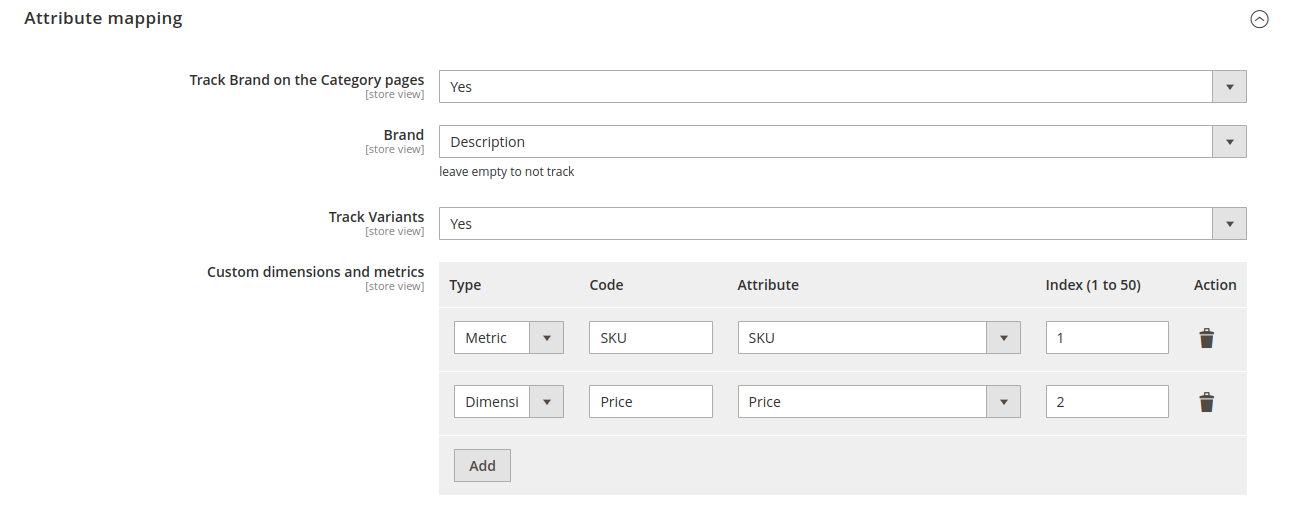The width and height of the screenshot is (1289, 517).
Task: Open Track Brand on Category pages dropdown
Action: [843, 87]
